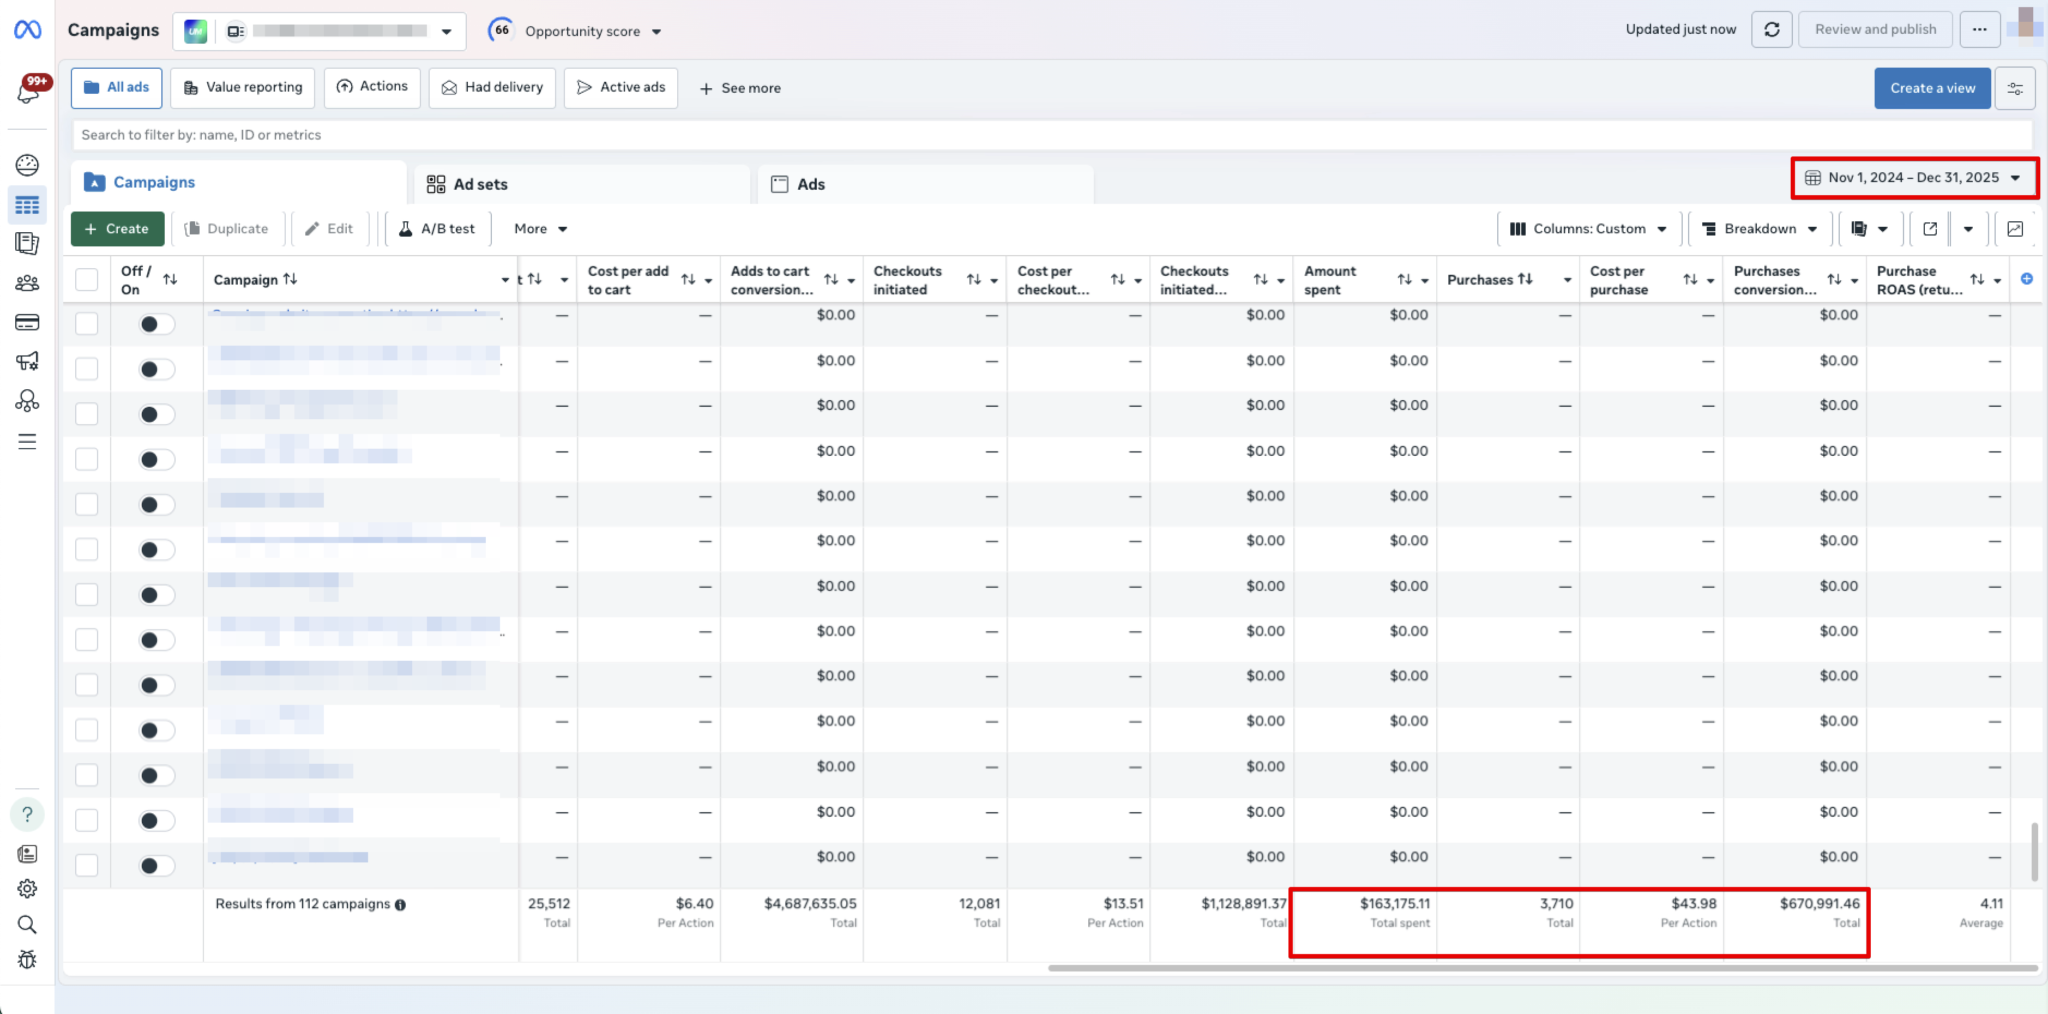Switch to the Ad sets tab
The image size is (2048, 1014).
pos(480,184)
